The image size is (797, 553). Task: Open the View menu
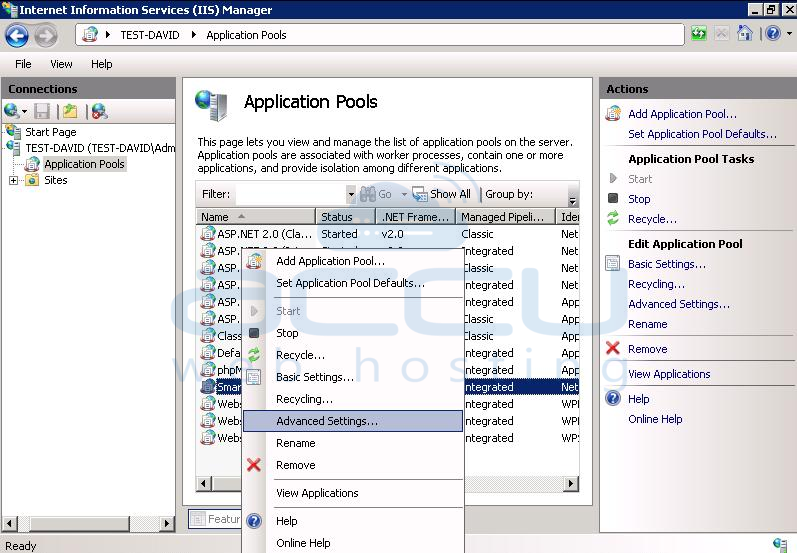61,64
